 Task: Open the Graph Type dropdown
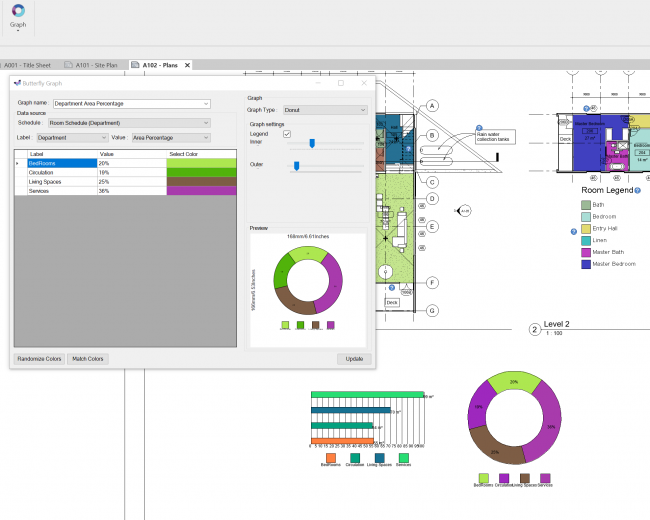click(x=320, y=110)
